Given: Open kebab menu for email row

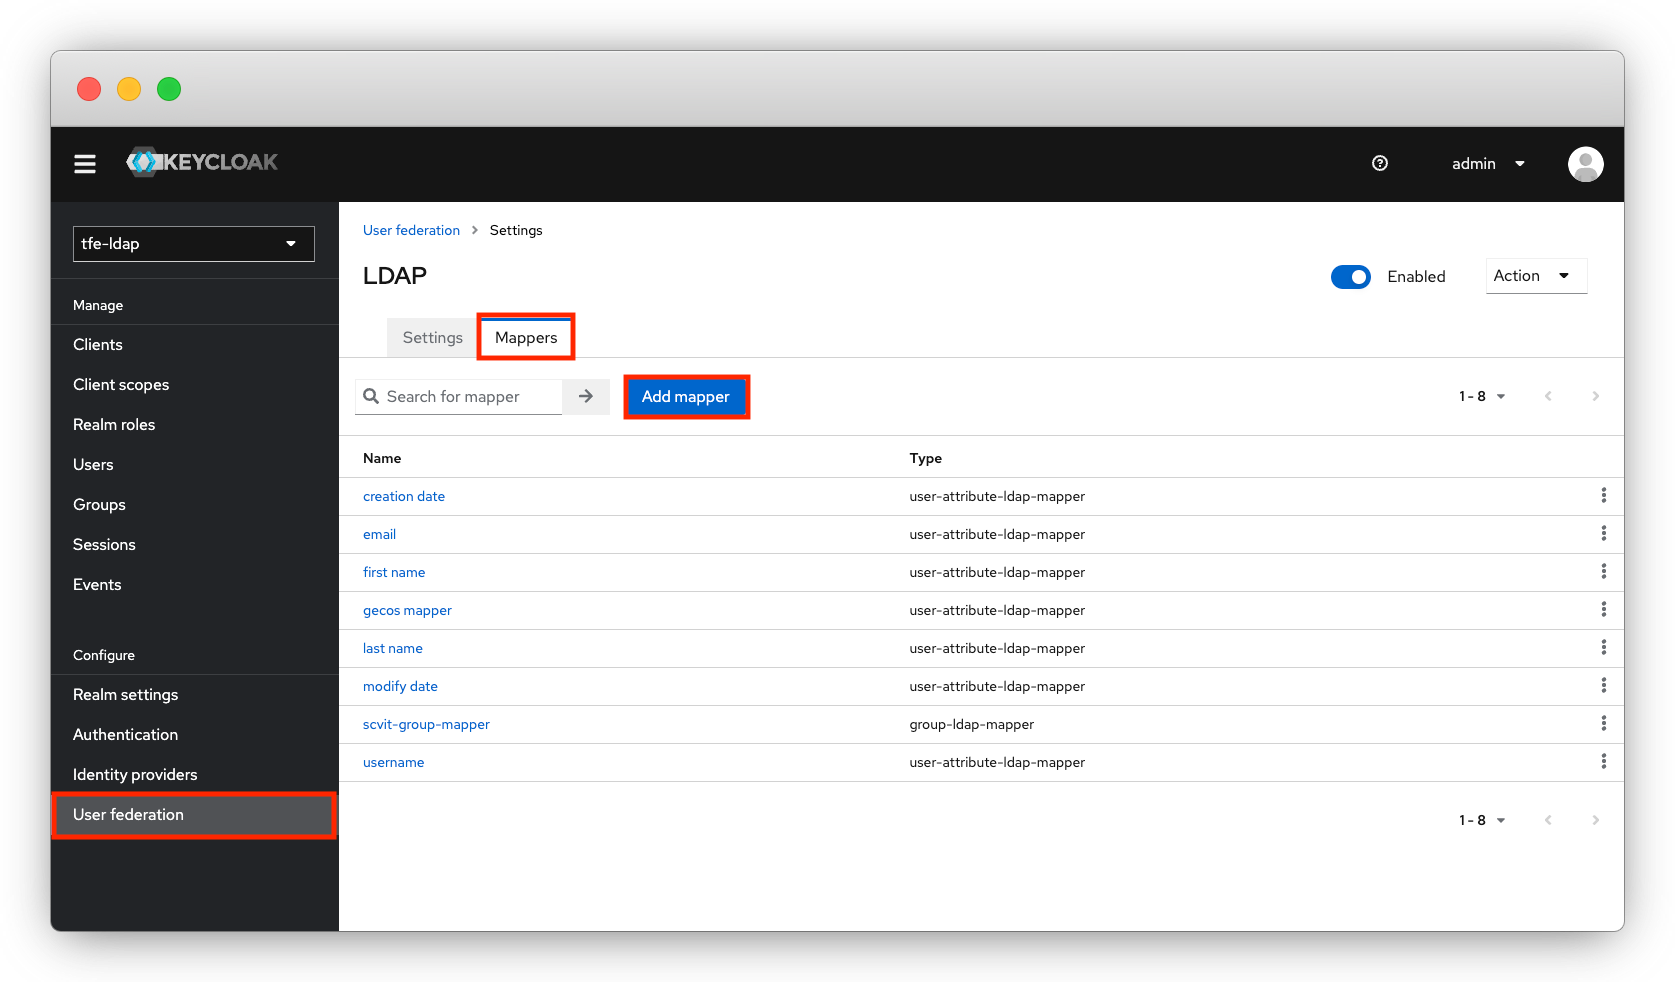Looking at the screenshot, I should pyautogui.click(x=1603, y=534).
